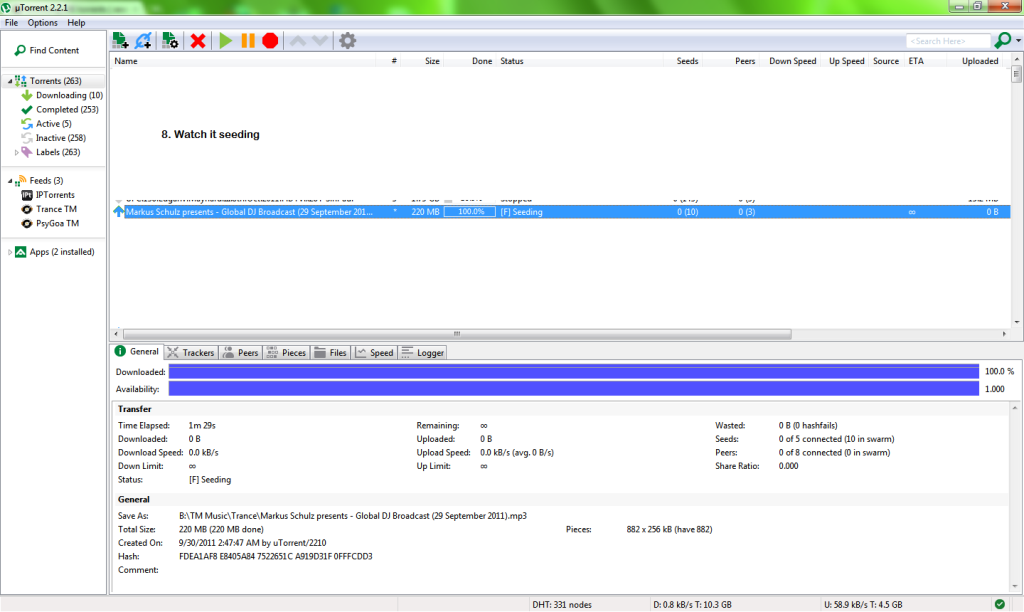Select Apps (2 installed) in the sidebar
Viewport: 1024px width, 612px height.
pyautogui.click(x=62, y=252)
